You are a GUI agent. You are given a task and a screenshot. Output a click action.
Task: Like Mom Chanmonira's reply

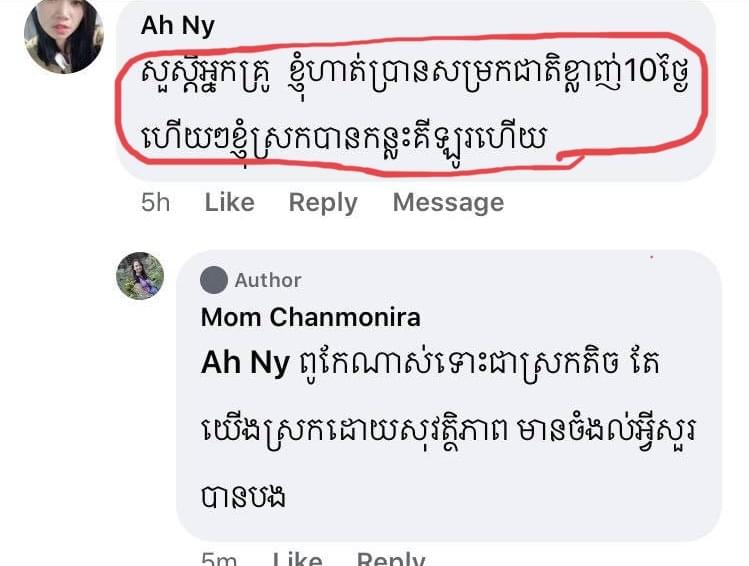[x=297, y=560]
